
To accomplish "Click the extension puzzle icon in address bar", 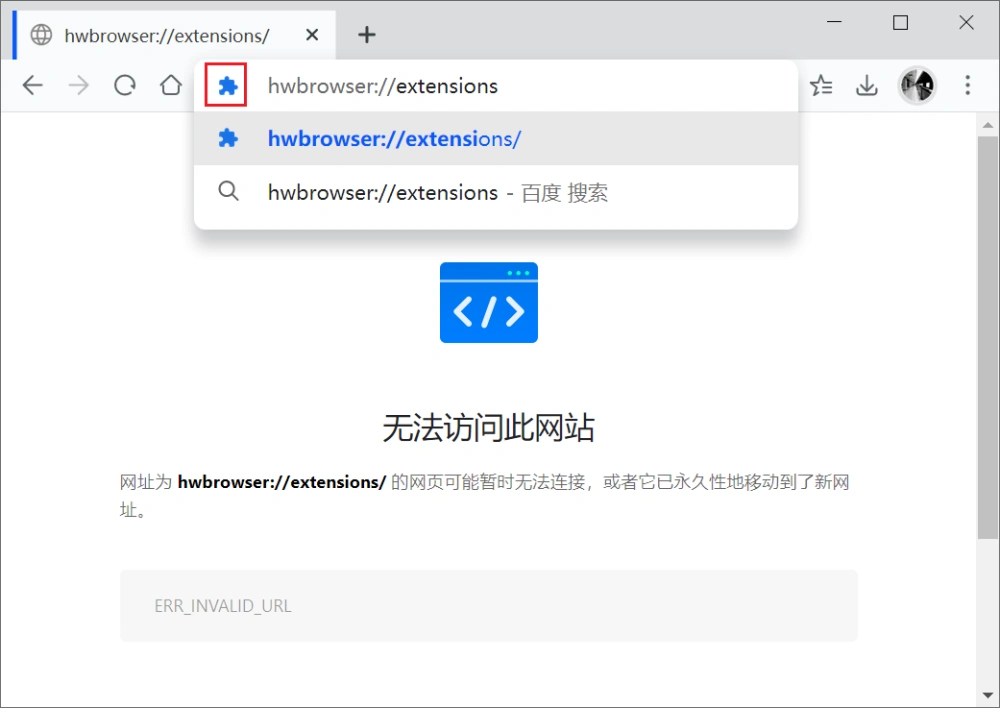I will [226, 85].
